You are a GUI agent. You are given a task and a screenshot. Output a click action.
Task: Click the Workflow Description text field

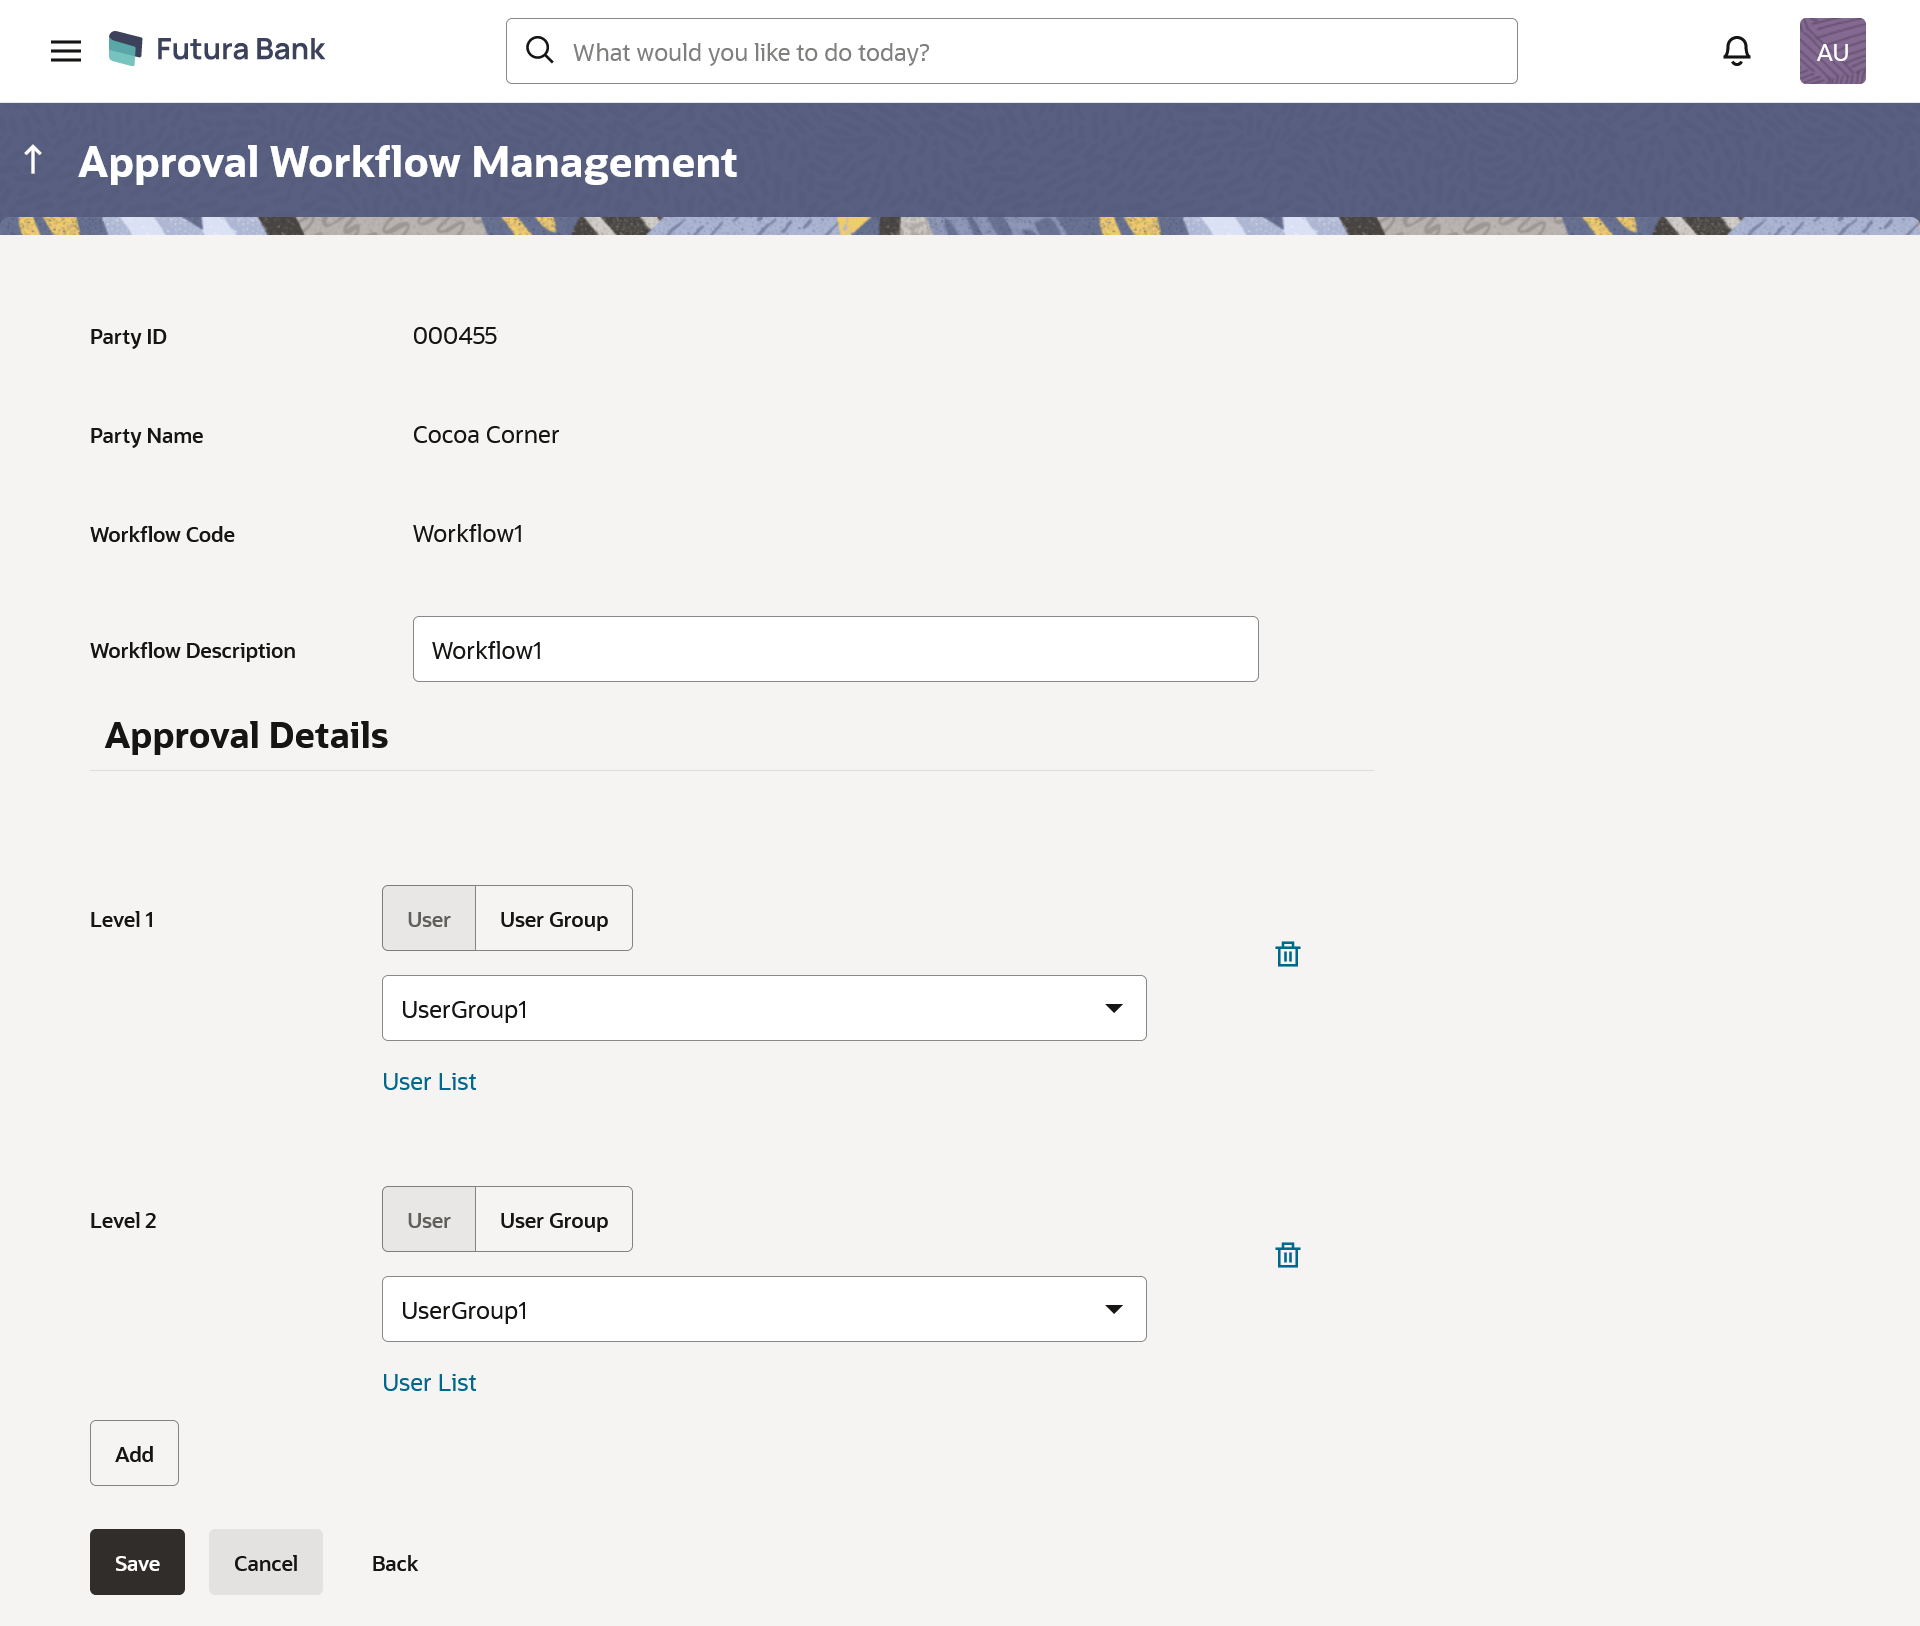tap(835, 650)
